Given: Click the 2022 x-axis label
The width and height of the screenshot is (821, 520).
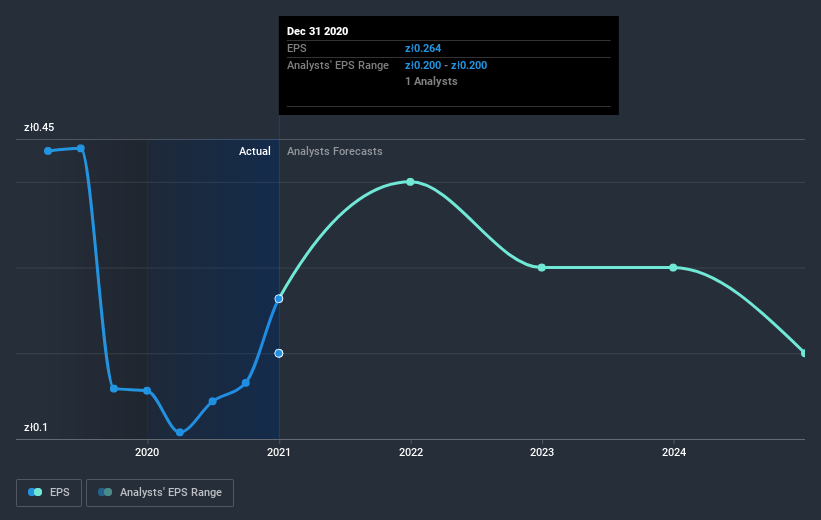Looking at the screenshot, I should pyautogui.click(x=411, y=452).
